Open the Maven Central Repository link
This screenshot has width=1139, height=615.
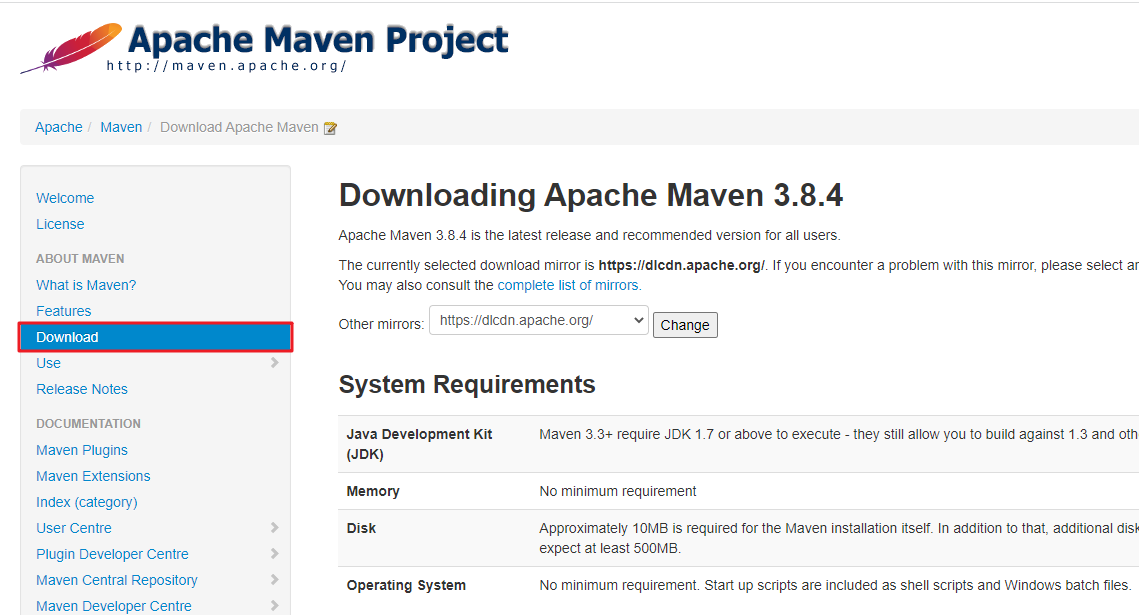tap(117, 580)
